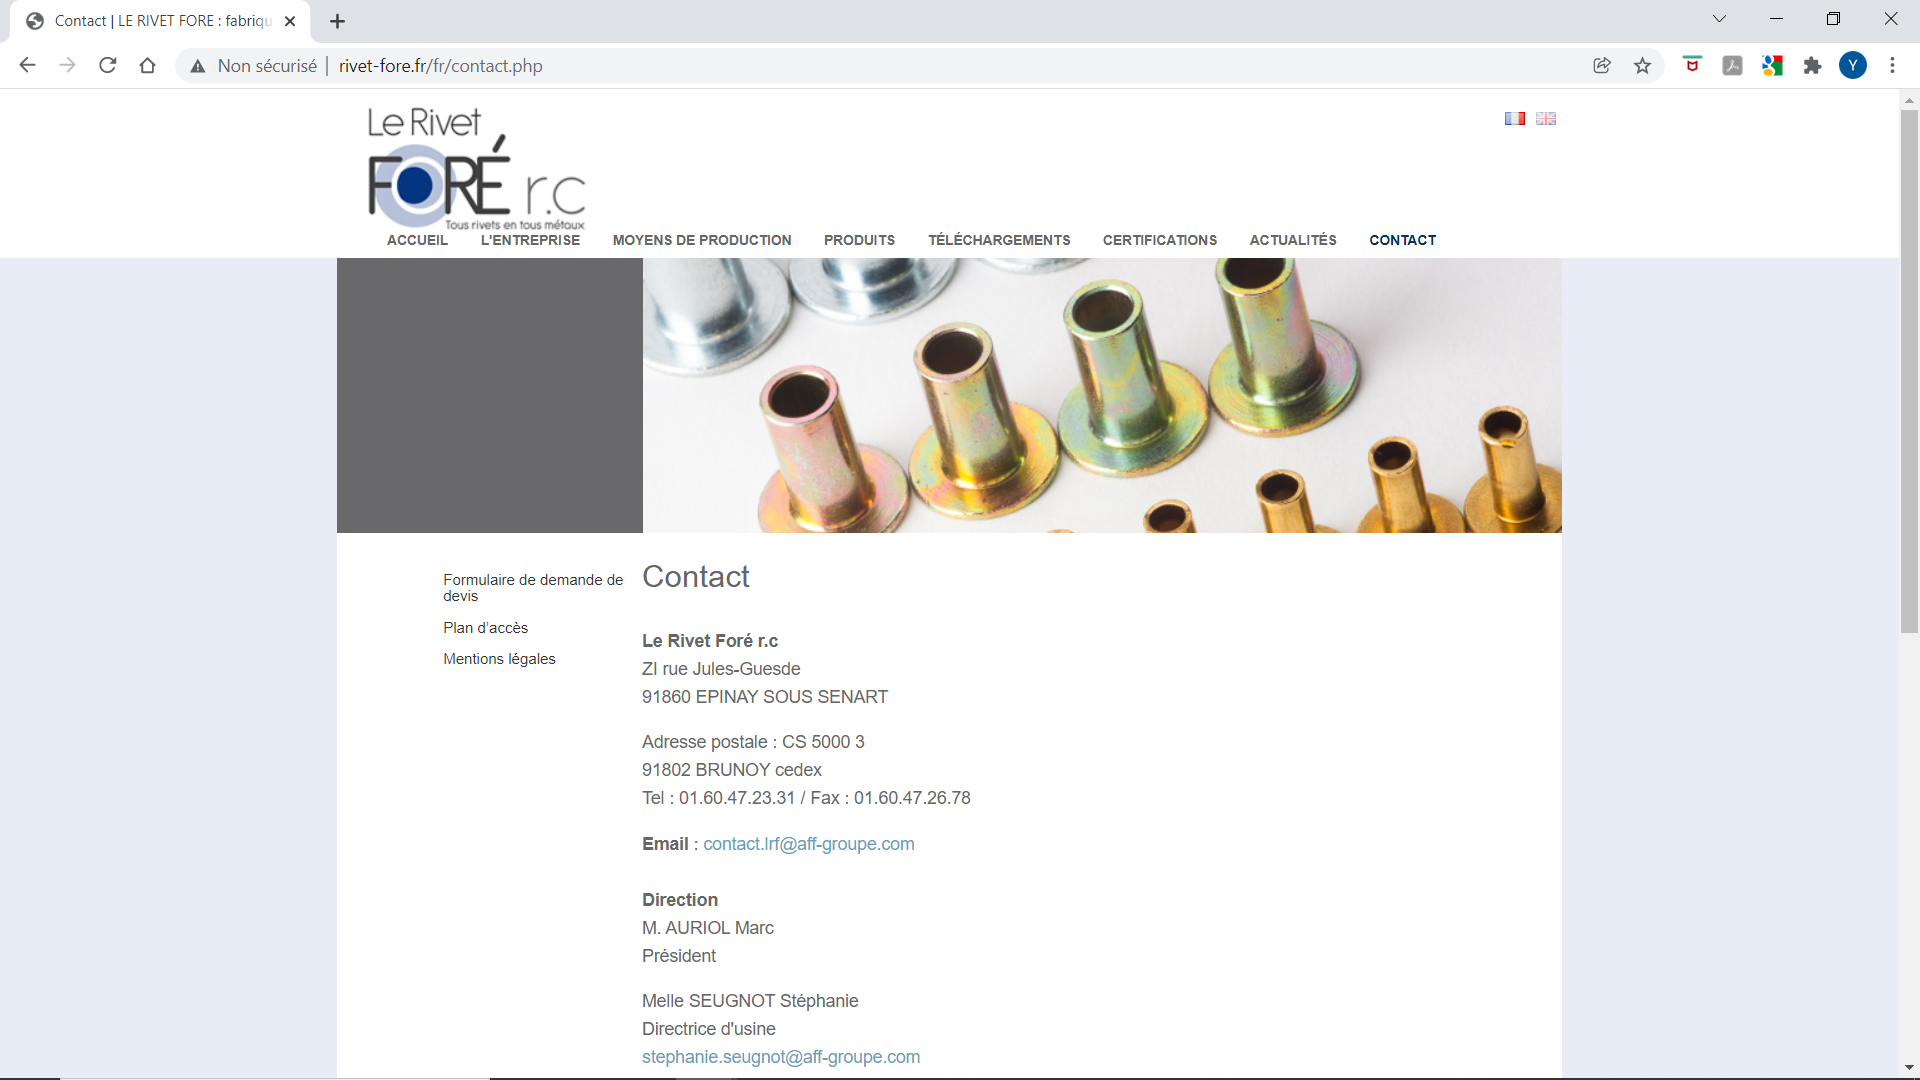Open the profile avatar Y
The image size is (1920, 1080).
[1852, 66]
